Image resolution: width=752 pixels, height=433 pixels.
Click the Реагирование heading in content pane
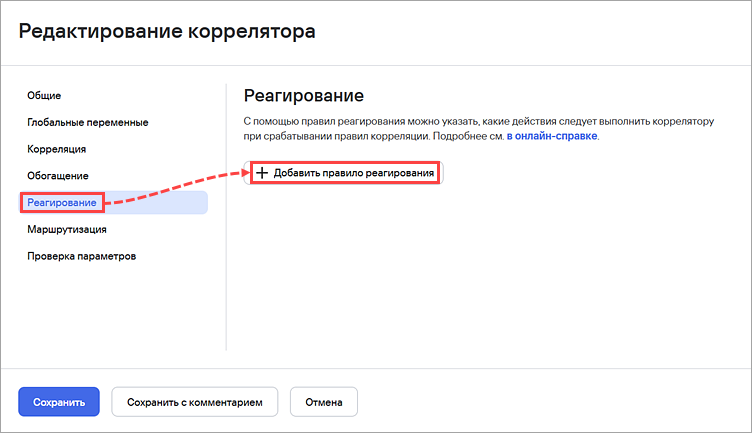[304, 95]
